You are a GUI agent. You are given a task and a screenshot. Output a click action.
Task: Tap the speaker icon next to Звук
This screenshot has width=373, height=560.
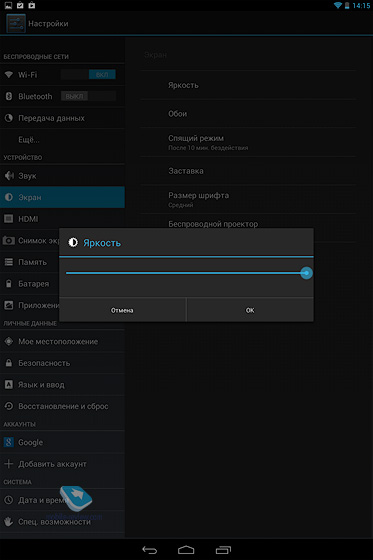point(9,176)
